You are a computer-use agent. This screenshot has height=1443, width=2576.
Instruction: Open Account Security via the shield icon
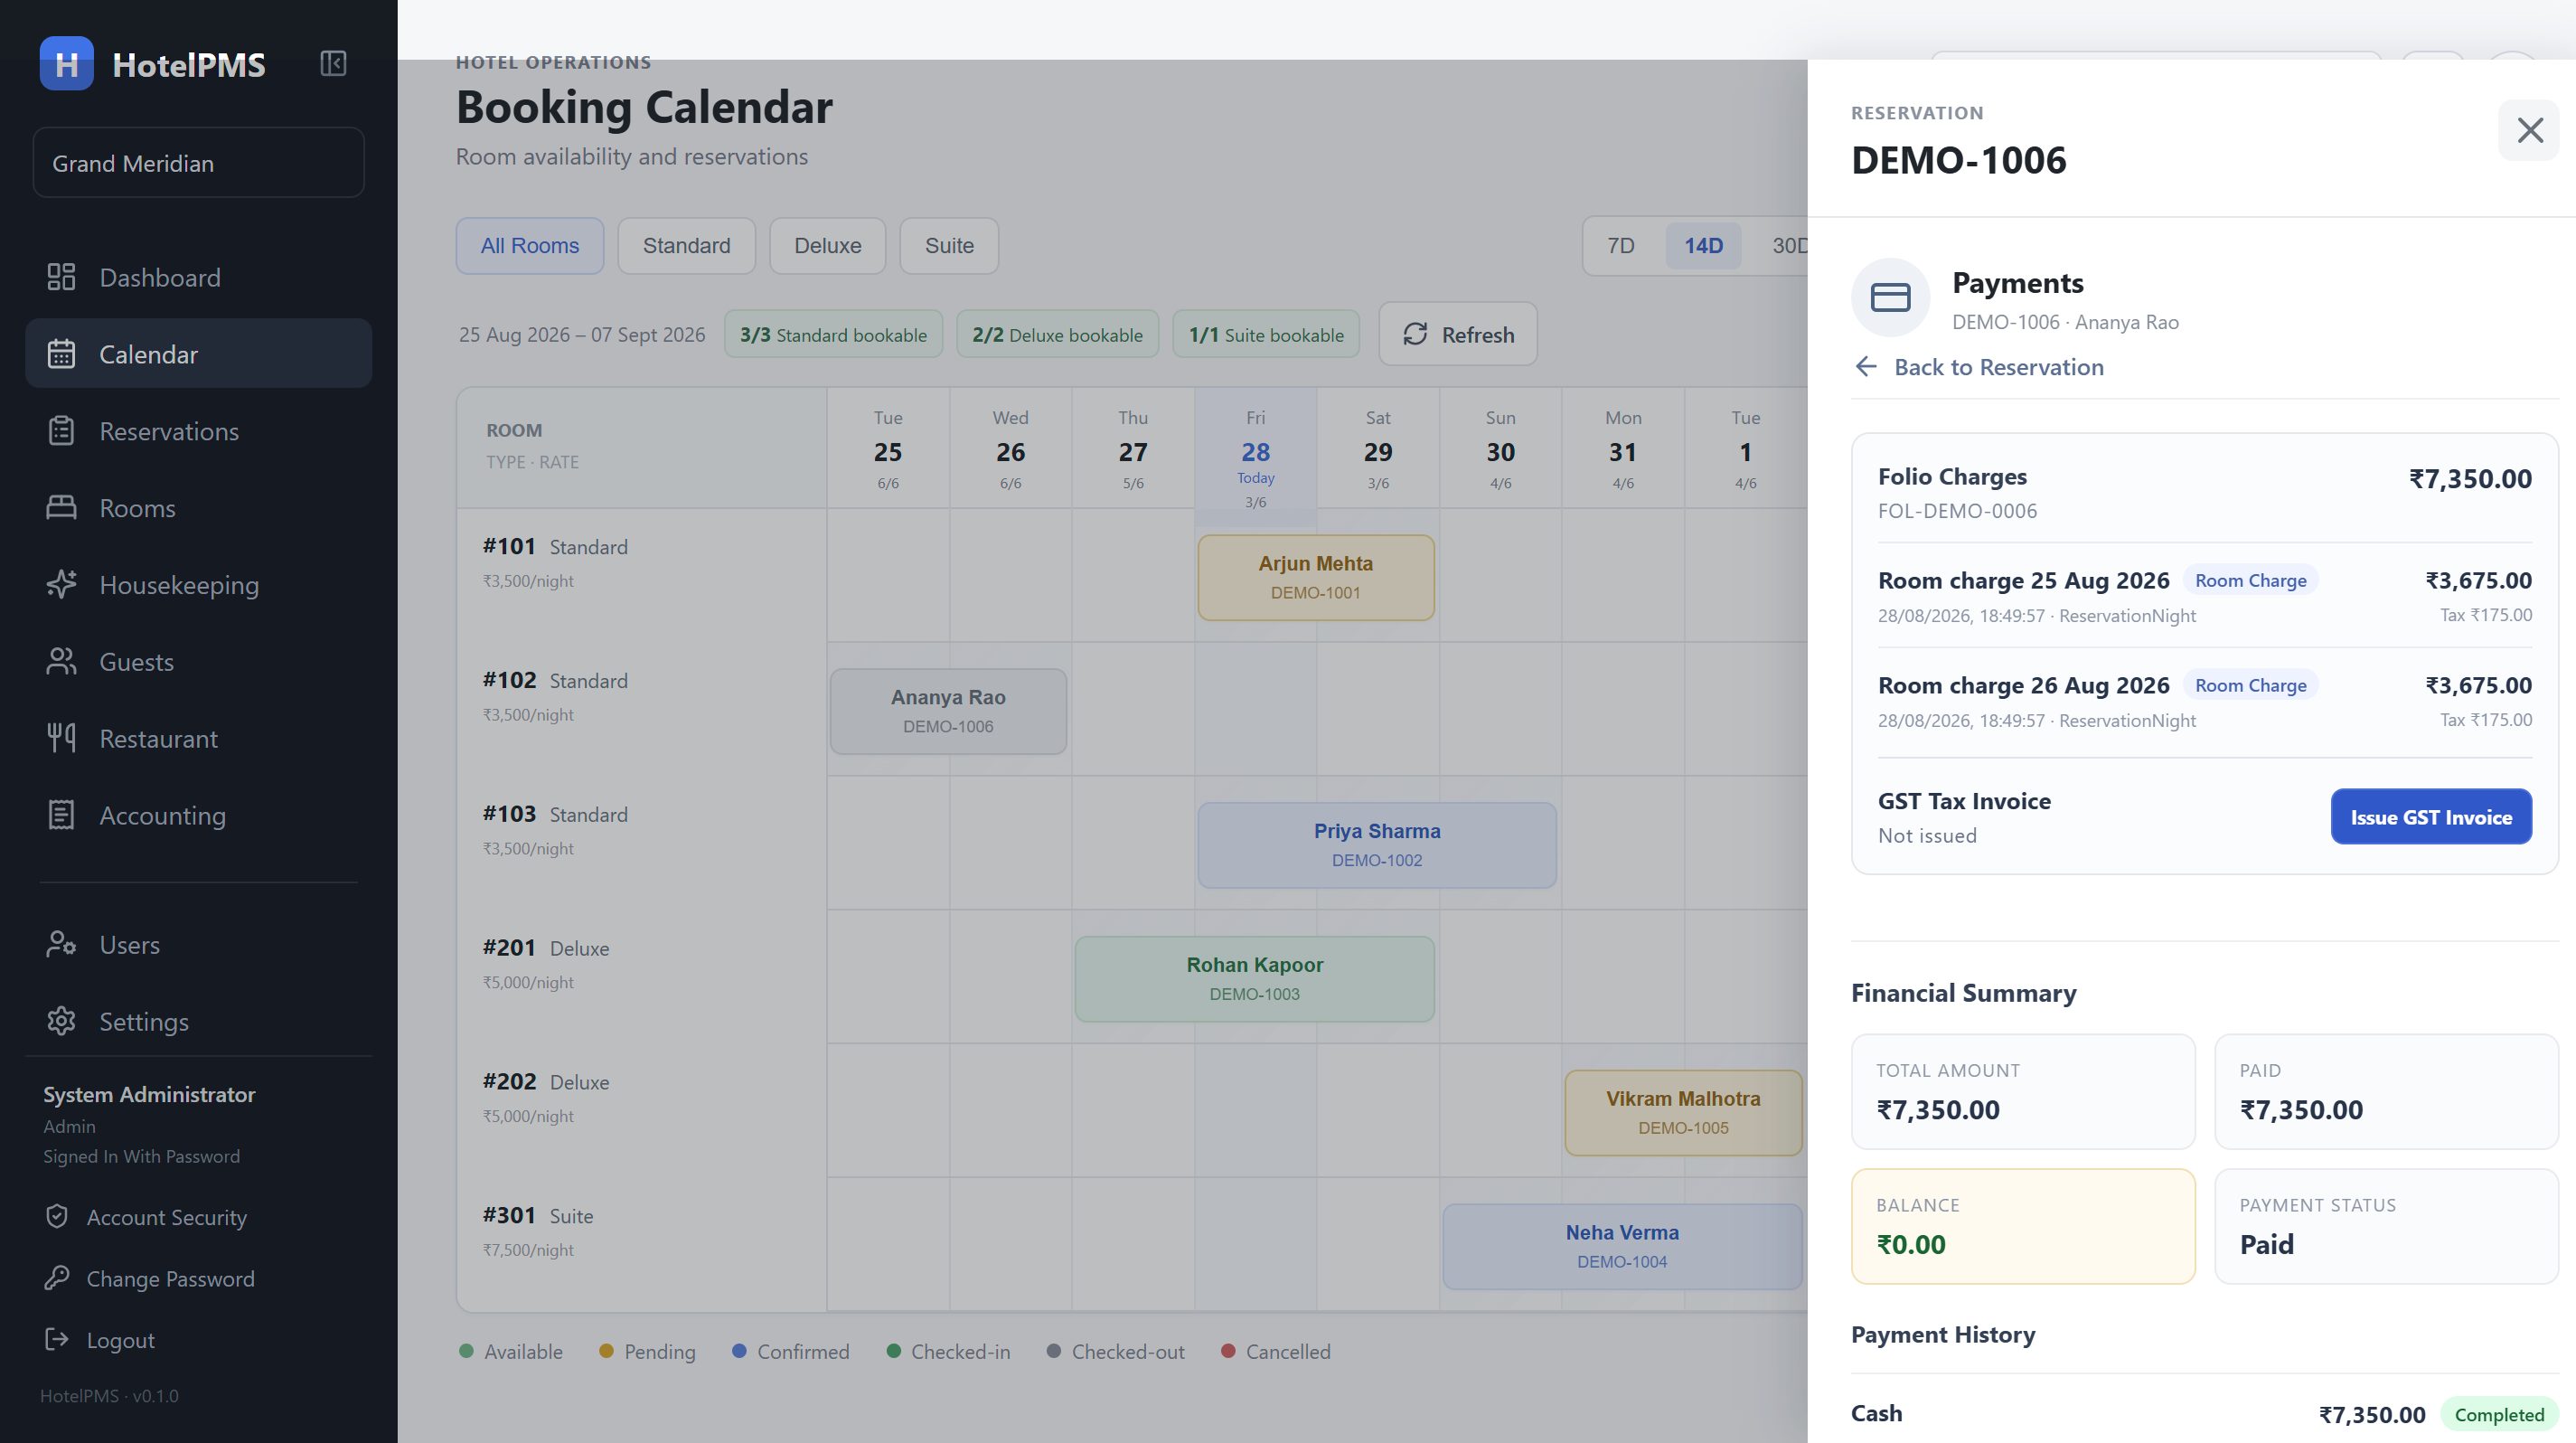pyautogui.click(x=57, y=1216)
